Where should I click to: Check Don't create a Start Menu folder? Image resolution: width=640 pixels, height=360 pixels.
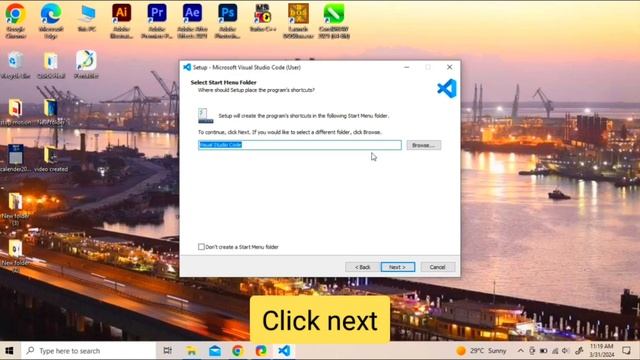[x=201, y=247]
